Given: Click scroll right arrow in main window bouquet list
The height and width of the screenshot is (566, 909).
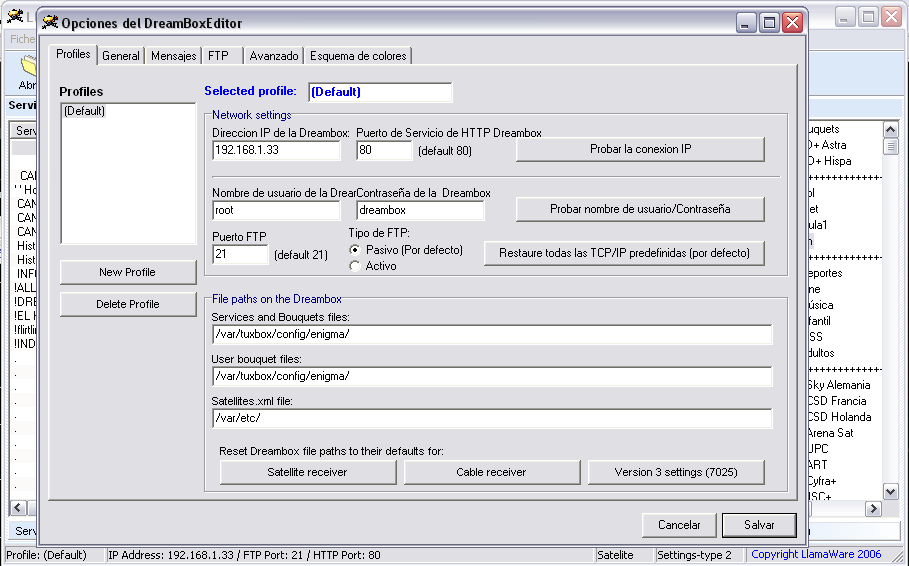Looking at the screenshot, I should point(873,509).
